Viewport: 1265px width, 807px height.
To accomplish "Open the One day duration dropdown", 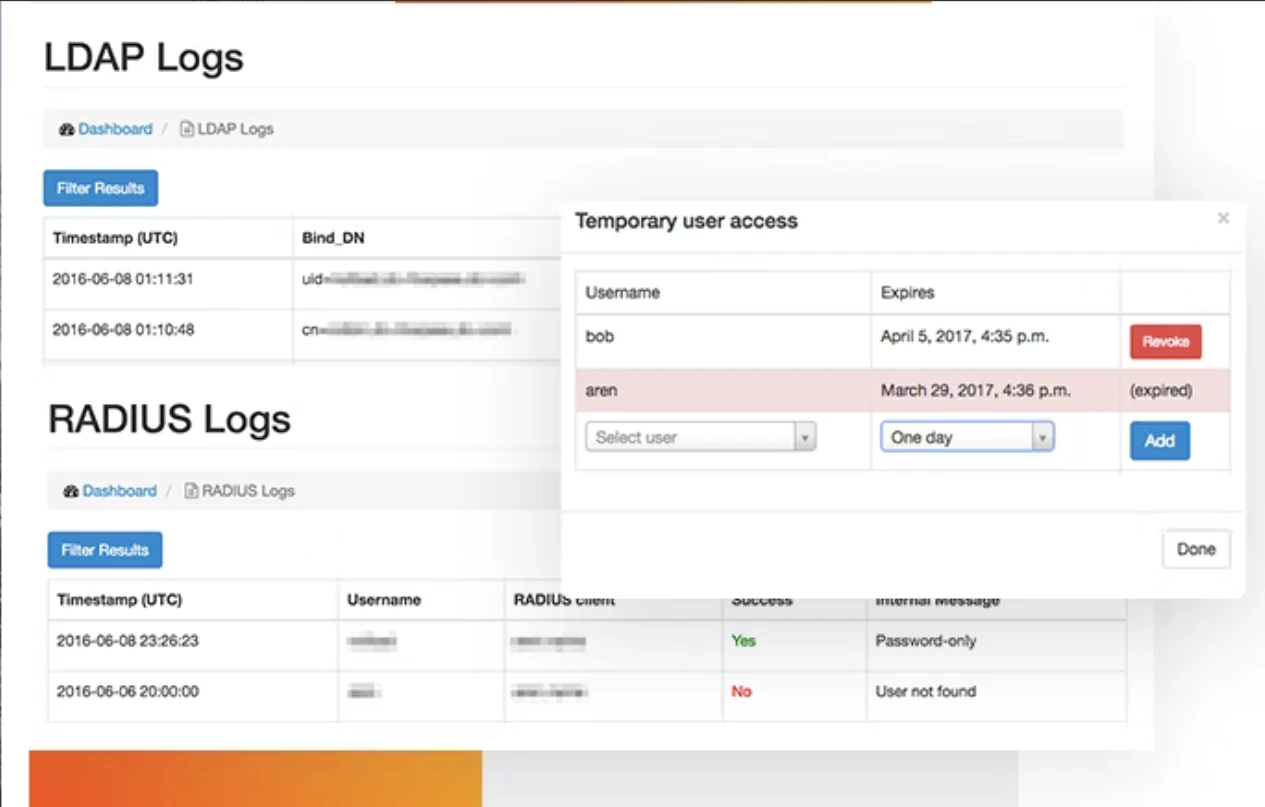I will [x=960, y=436].
